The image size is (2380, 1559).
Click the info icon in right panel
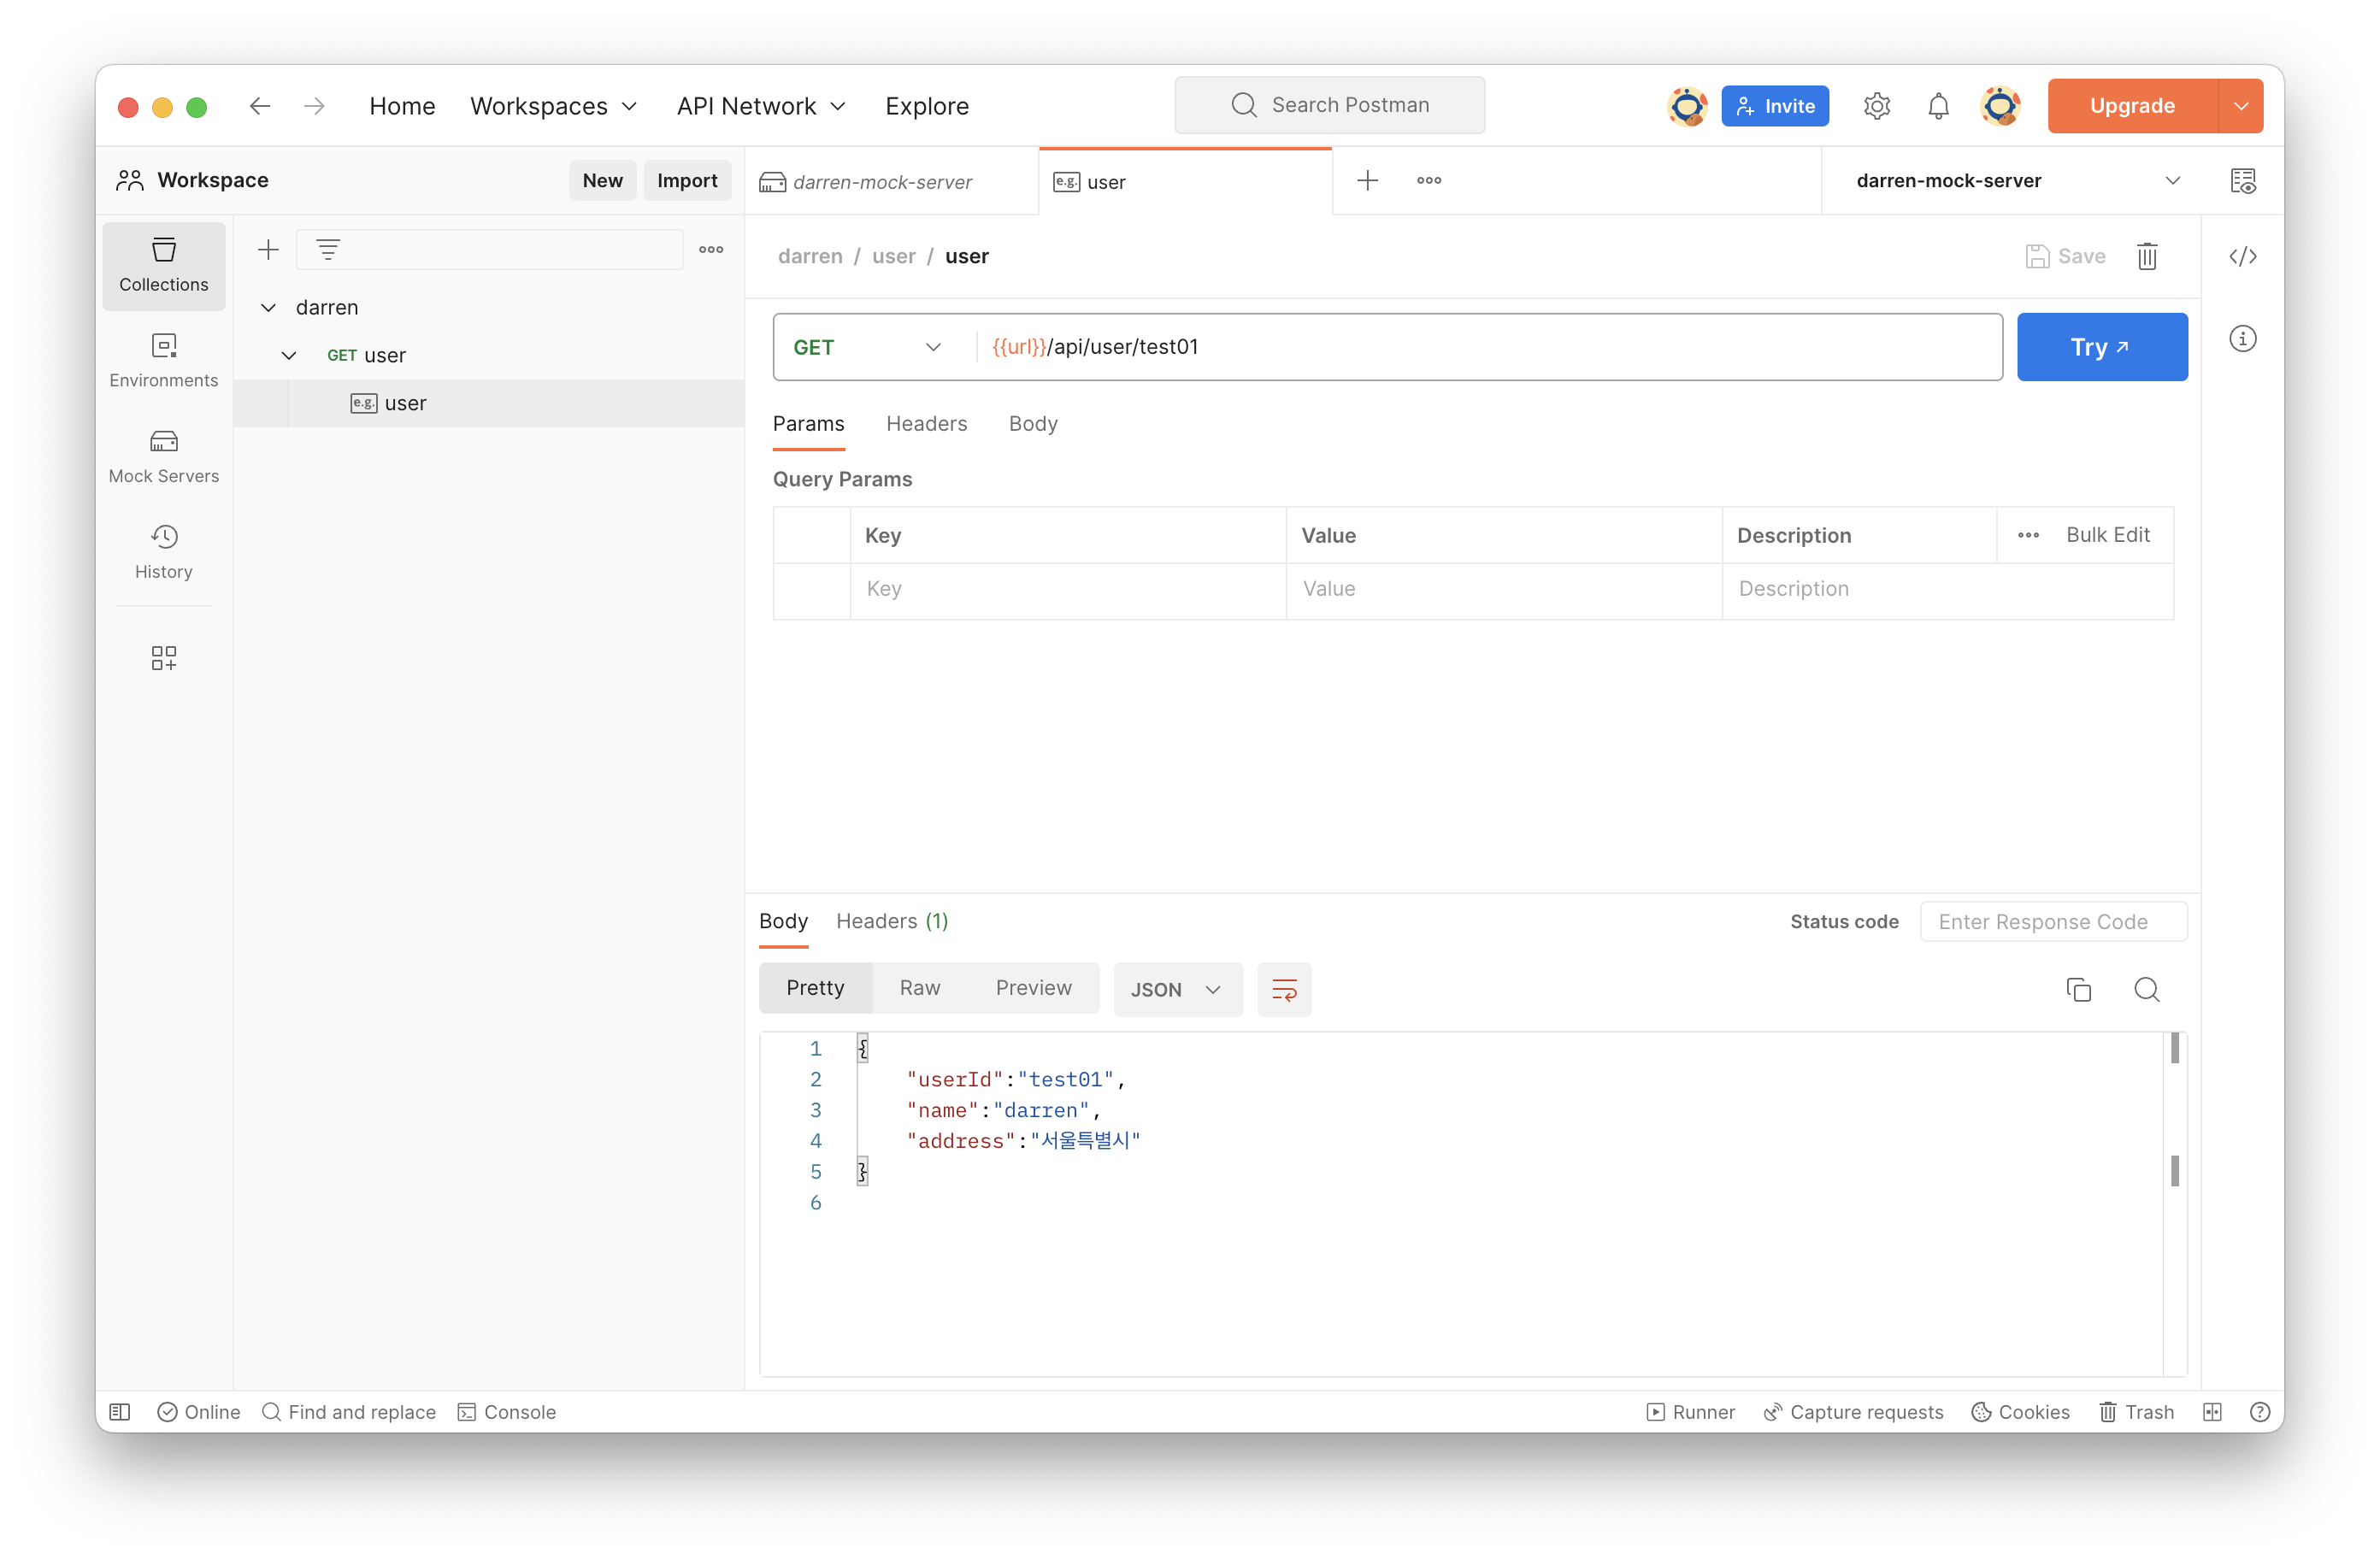point(2242,339)
